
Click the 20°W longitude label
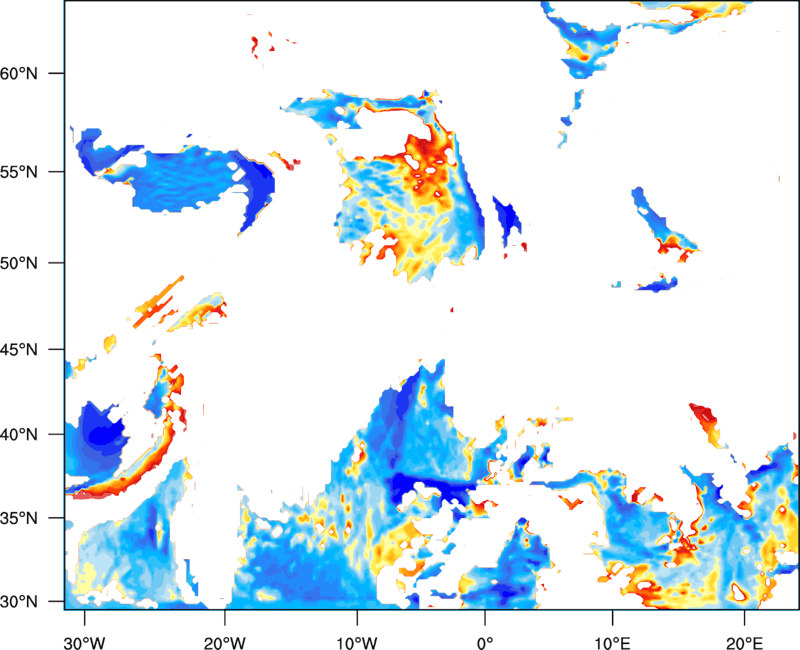click(x=225, y=643)
